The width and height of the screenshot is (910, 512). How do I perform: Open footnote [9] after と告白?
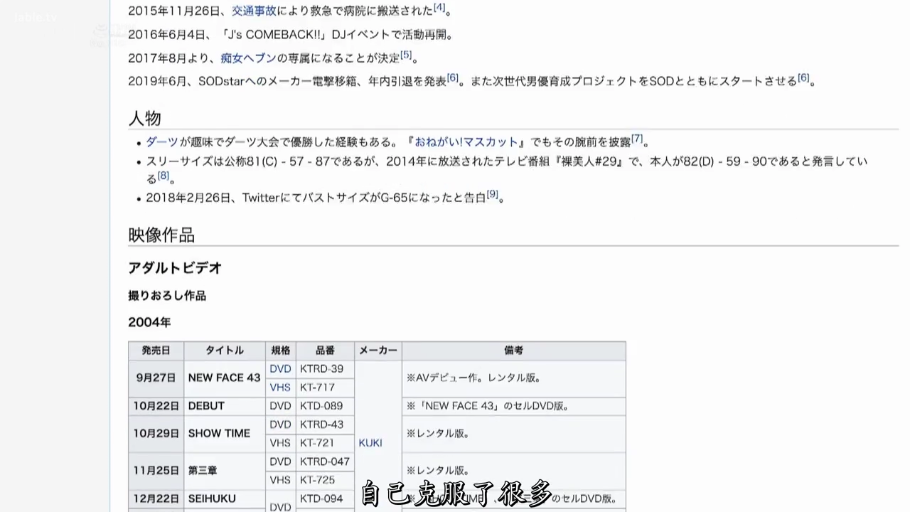point(492,195)
